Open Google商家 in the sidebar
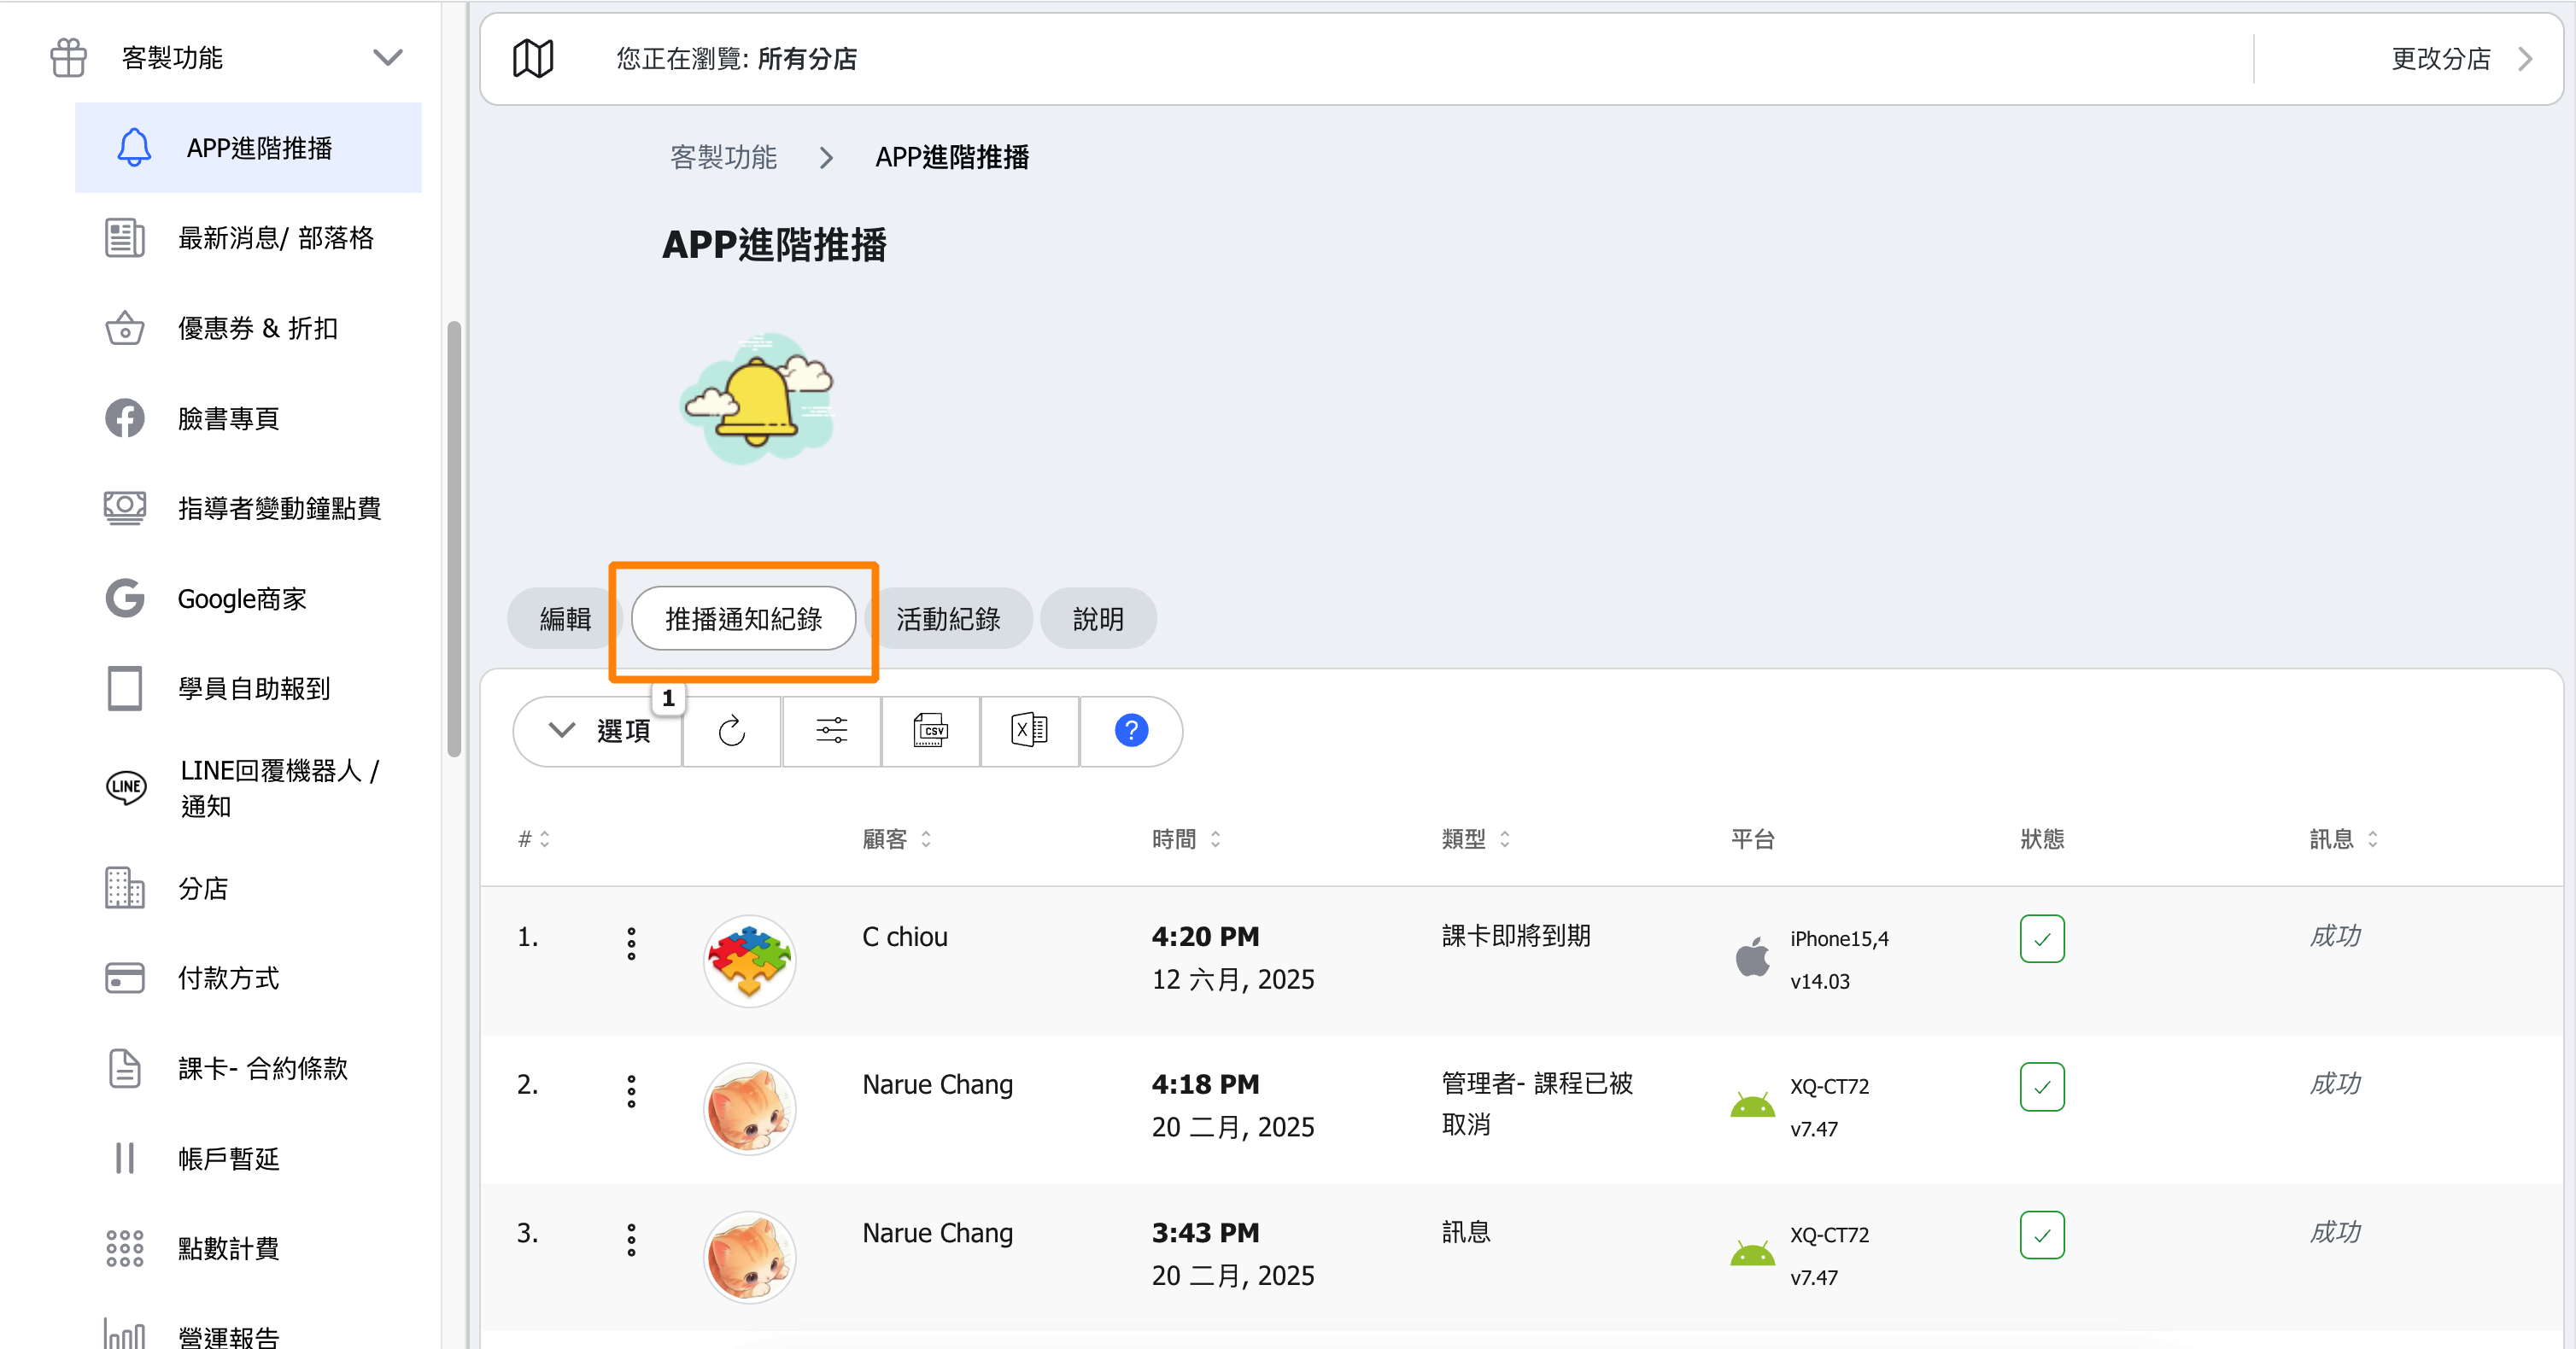 tap(241, 598)
